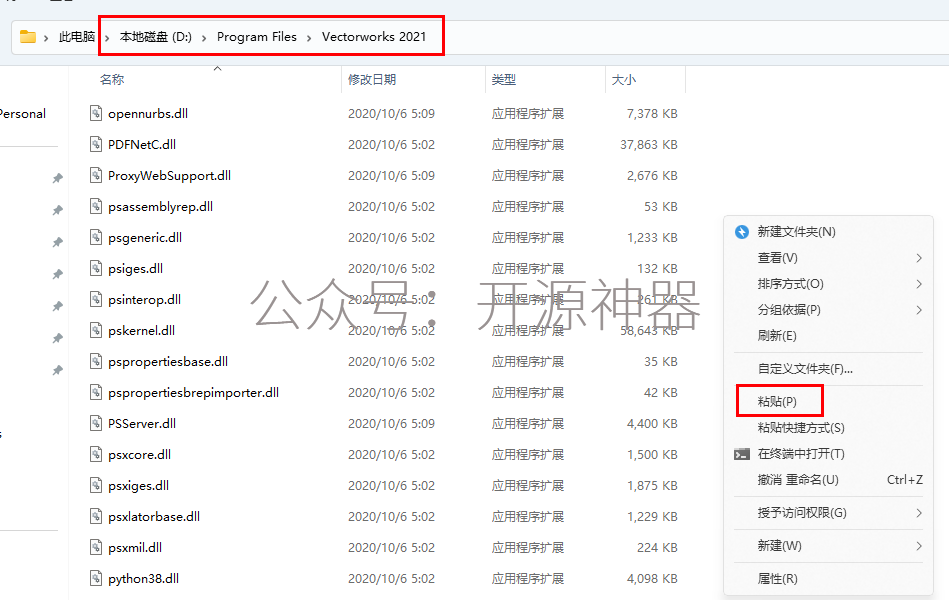The height and width of the screenshot is (600, 949).
Task: Click the psxcore.dll file icon
Action: 96,454
